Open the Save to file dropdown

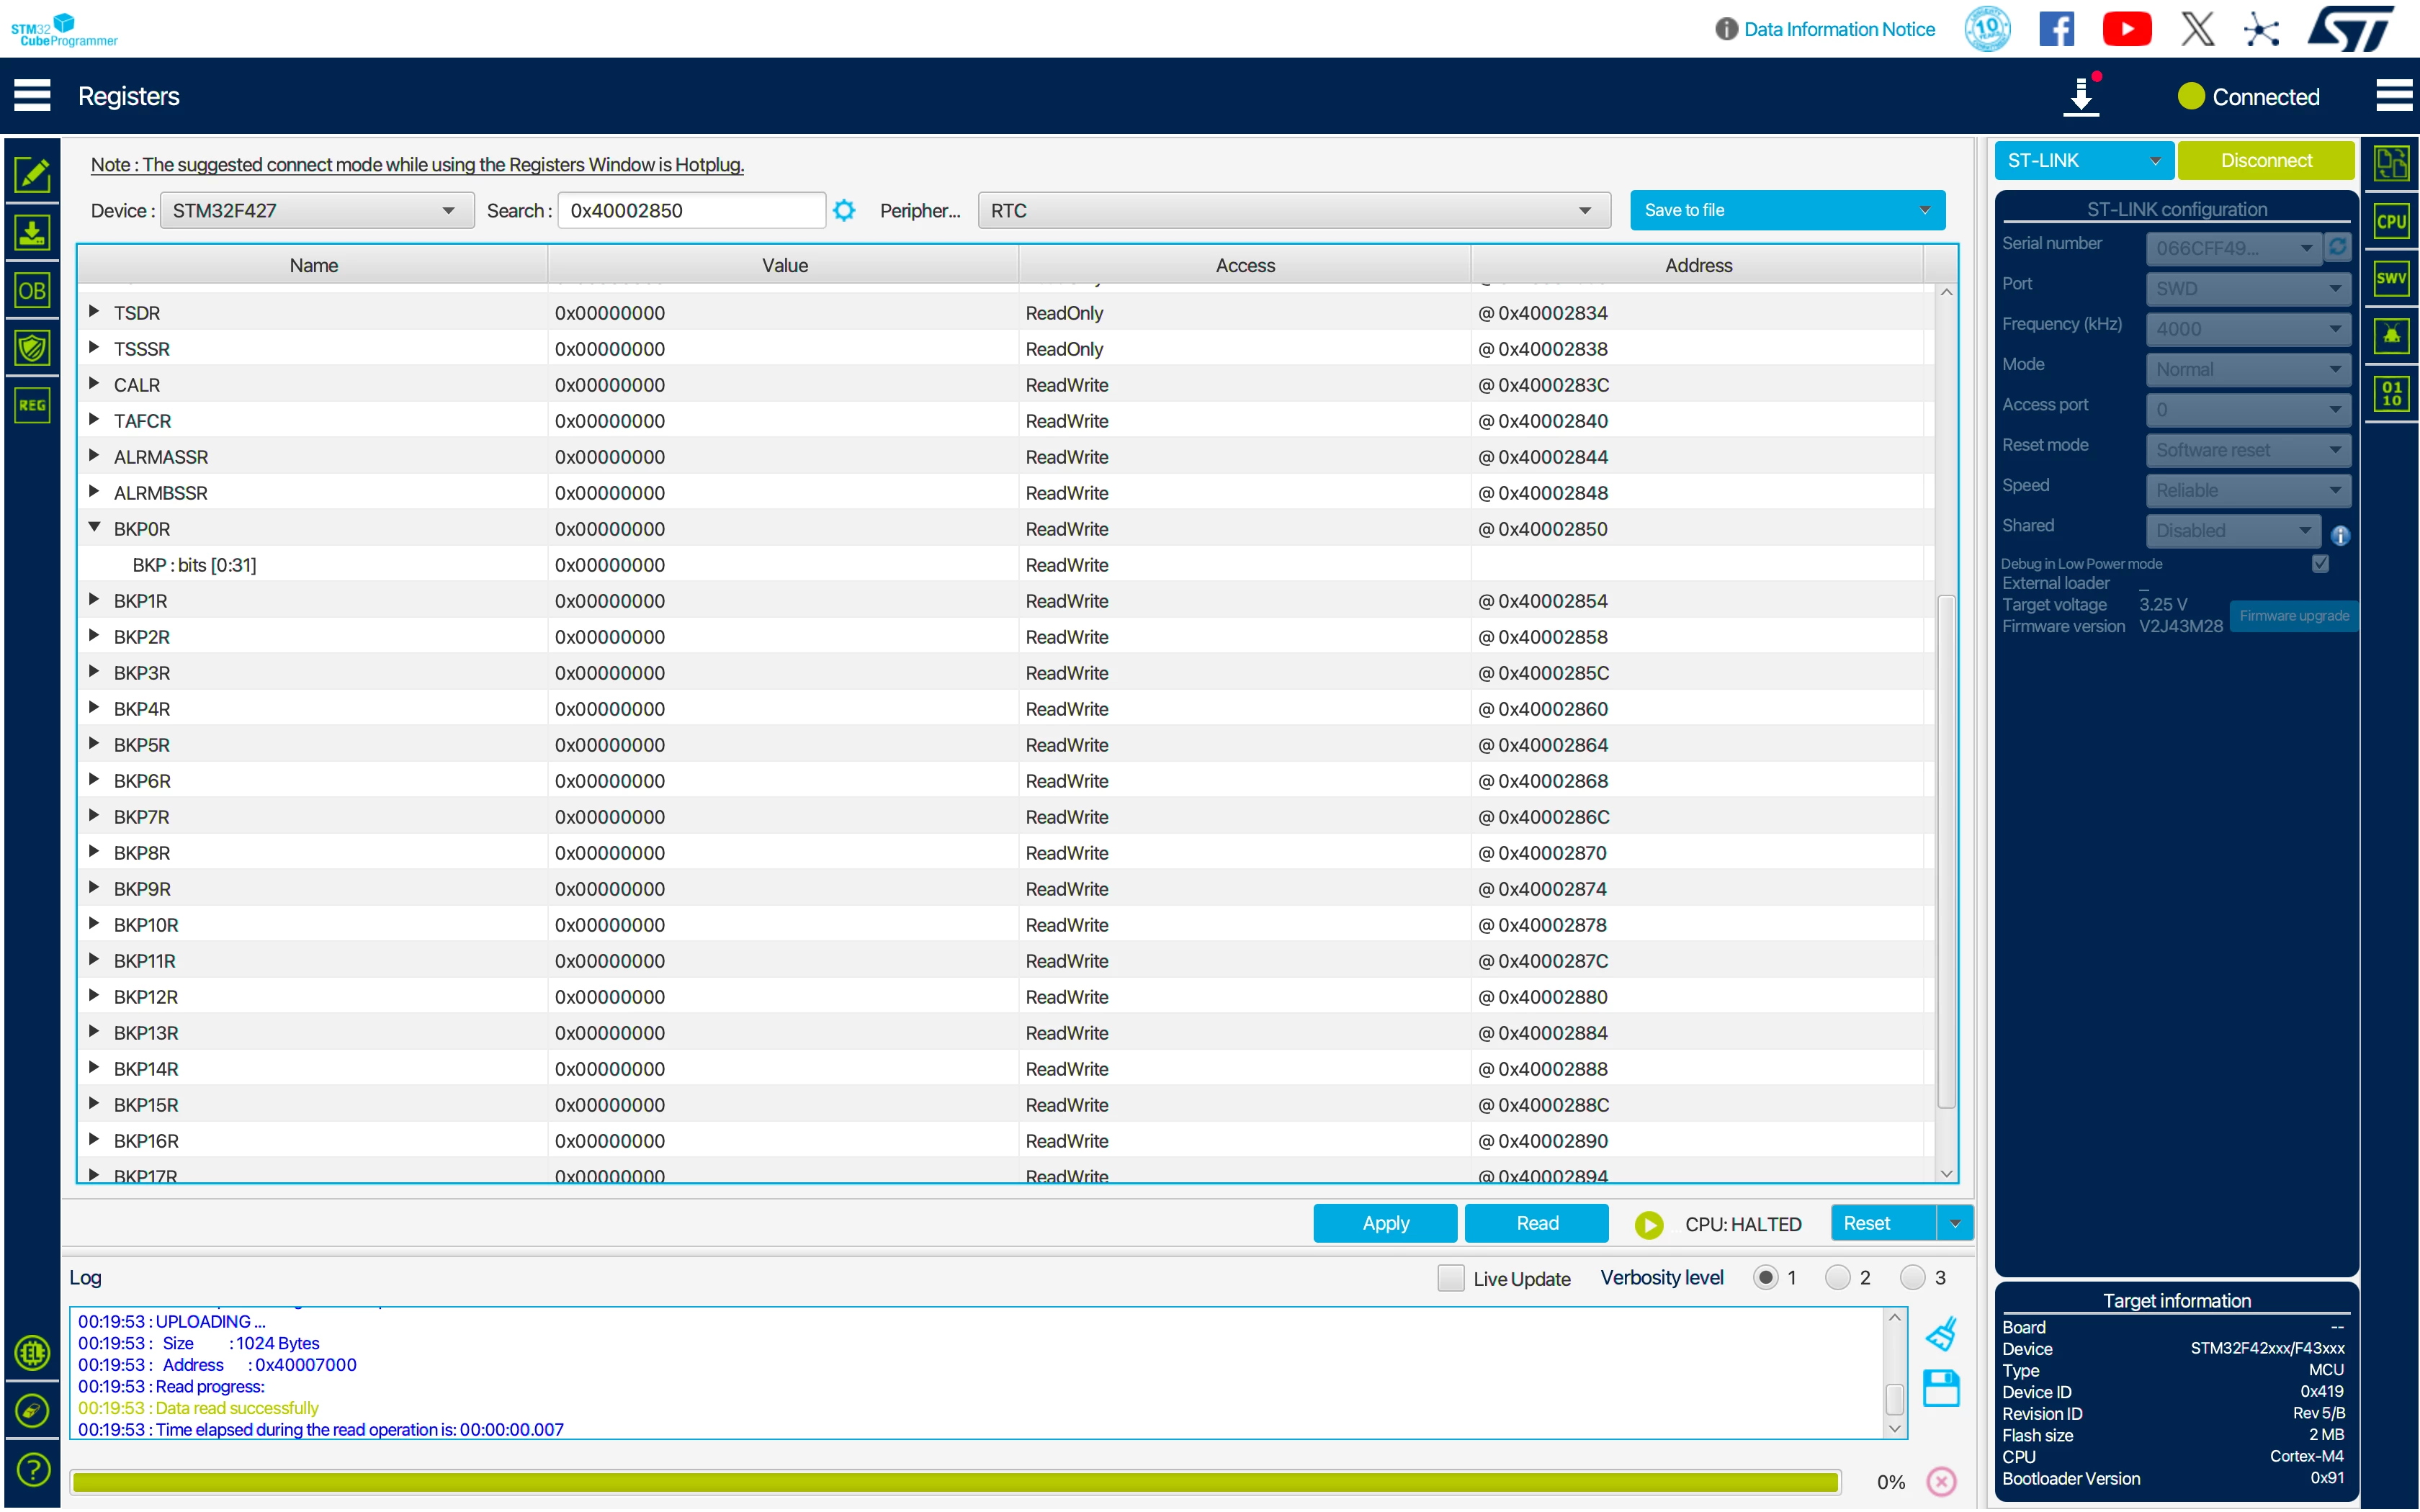[1787, 210]
